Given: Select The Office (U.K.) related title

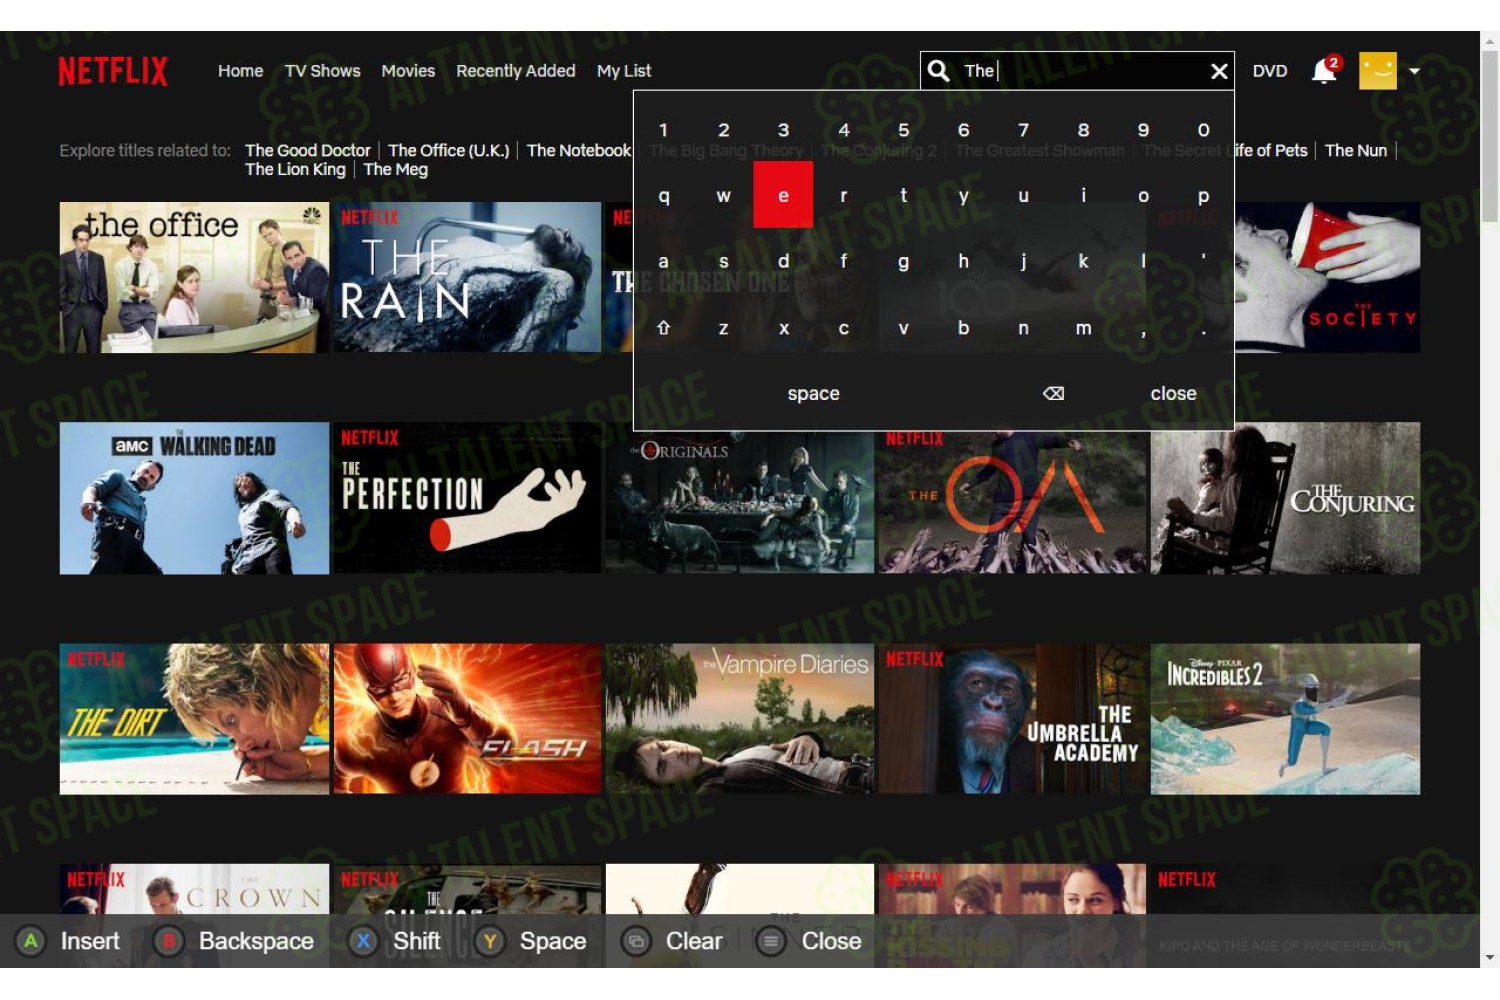Looking at the screenshot, I should 448,150.
